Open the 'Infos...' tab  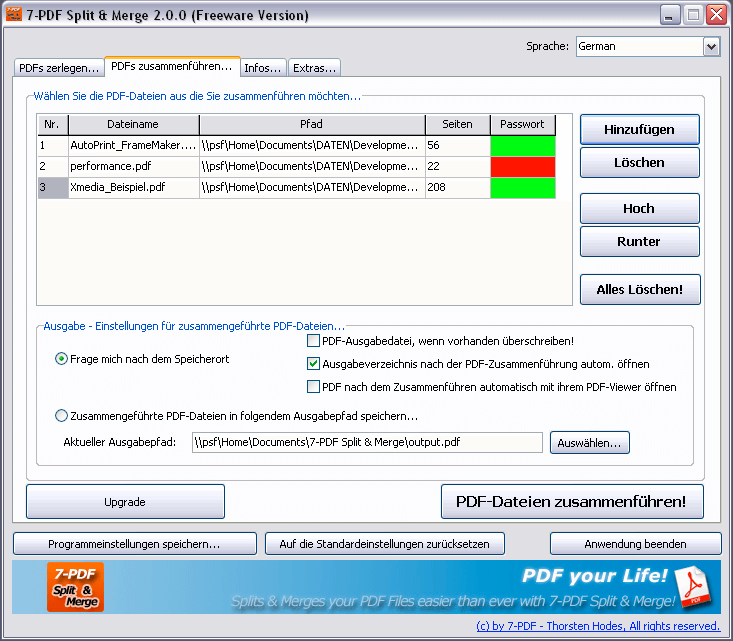264,68
